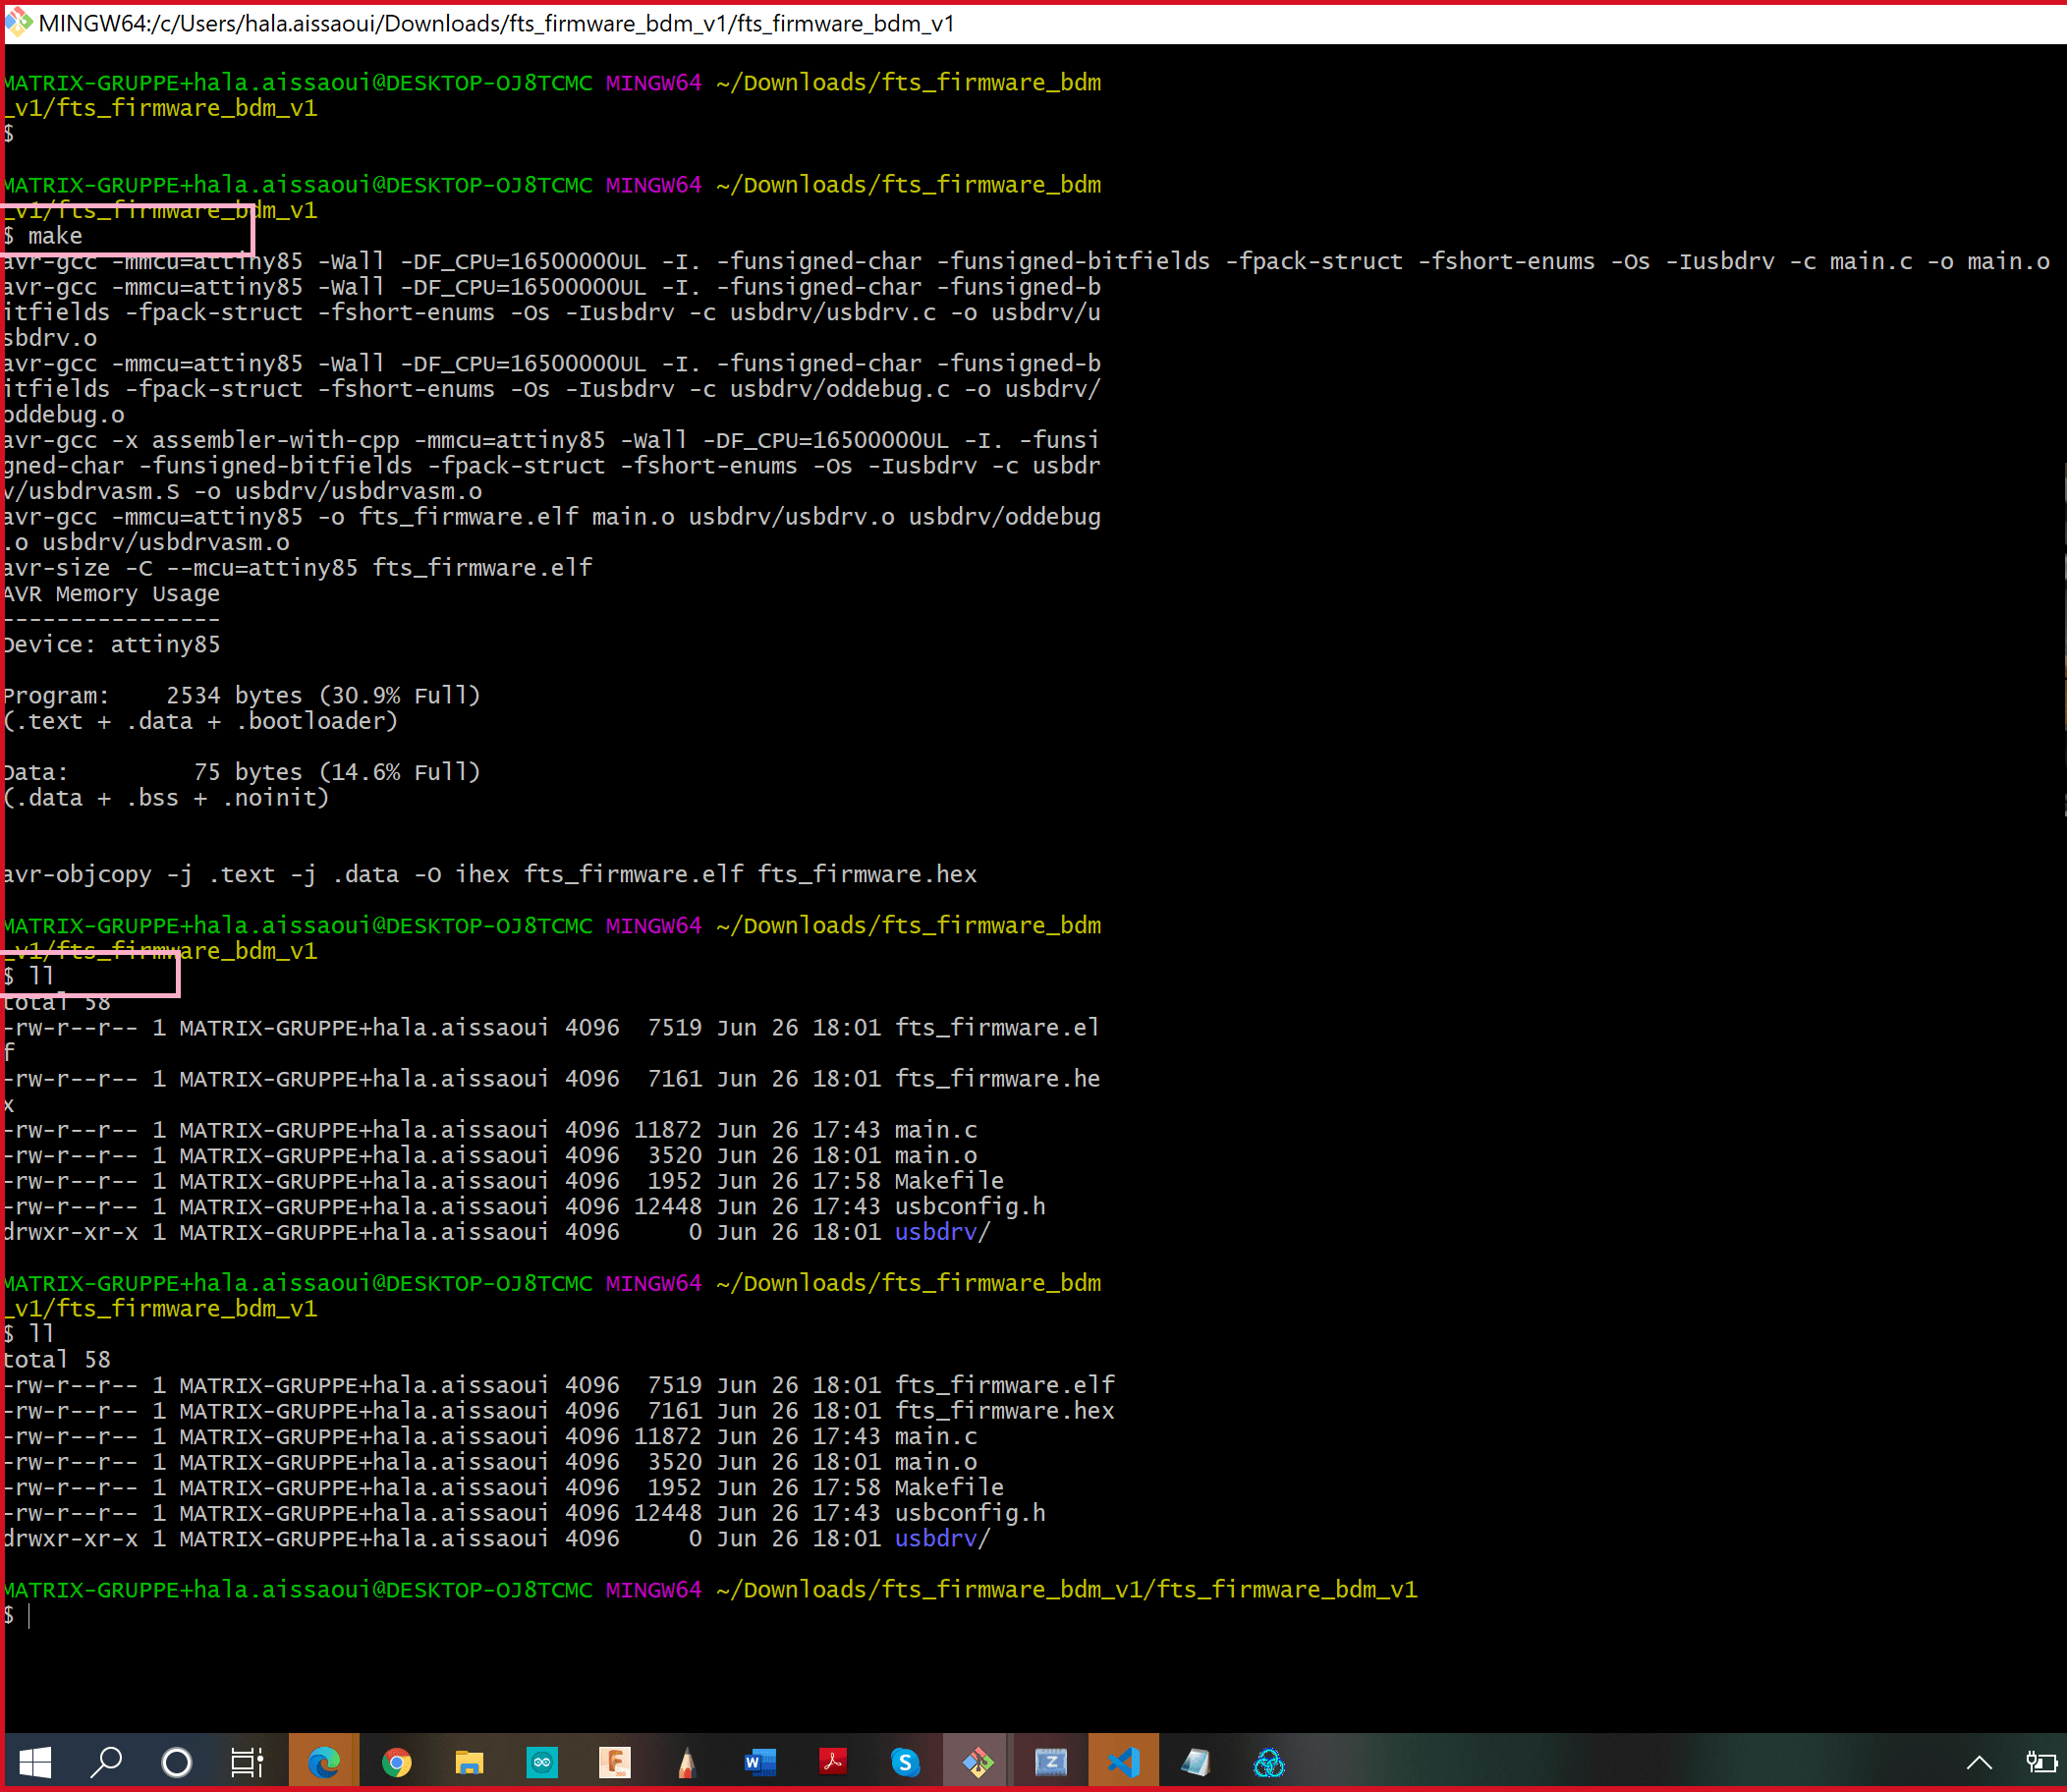The image size is (2067, 1792).
Task: Click the active Git Bash taskbar icon
Action: pos(978,1763)
